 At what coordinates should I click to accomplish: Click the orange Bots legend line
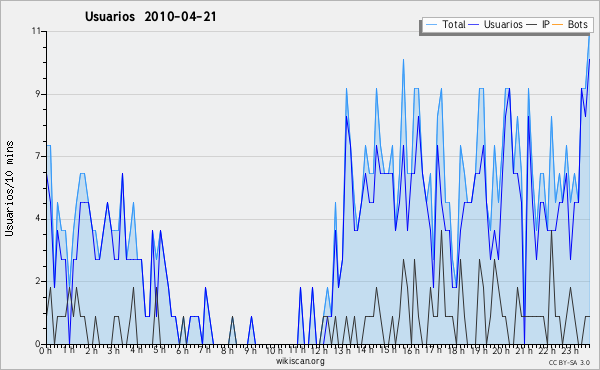tap(558, 25)
